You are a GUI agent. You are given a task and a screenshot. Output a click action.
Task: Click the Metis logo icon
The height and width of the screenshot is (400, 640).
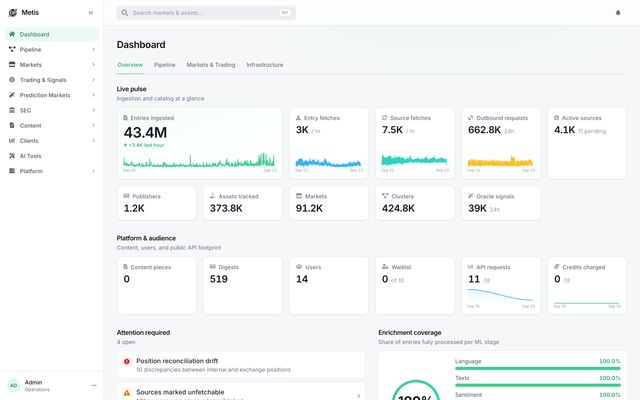coord(13,13)
